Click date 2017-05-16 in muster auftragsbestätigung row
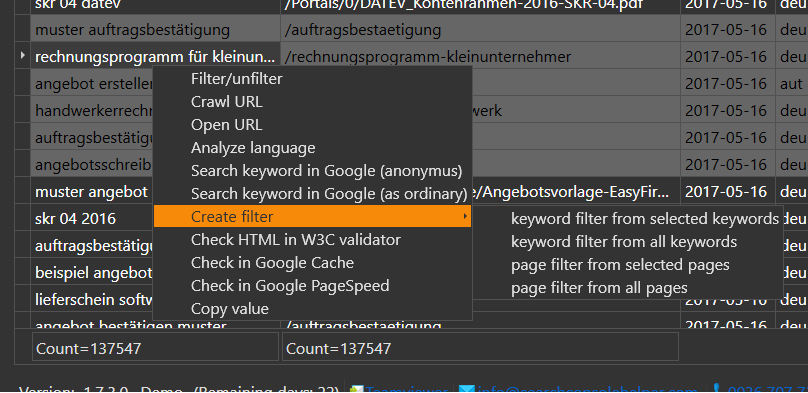The image size is (808, 393). 728,30
